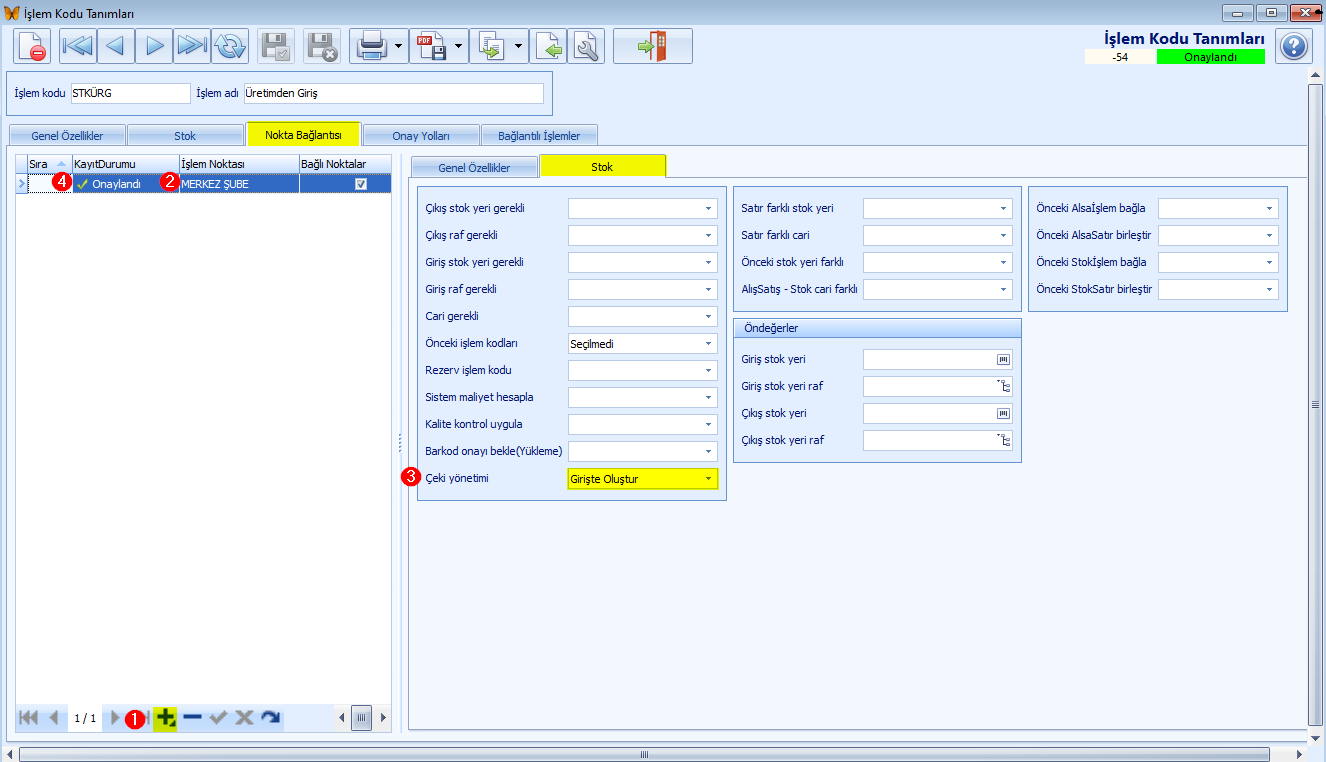This screenshot has height=762, width=1326.
Task: Open the PDF export dropdown arrow
Action: click(460, 46)
